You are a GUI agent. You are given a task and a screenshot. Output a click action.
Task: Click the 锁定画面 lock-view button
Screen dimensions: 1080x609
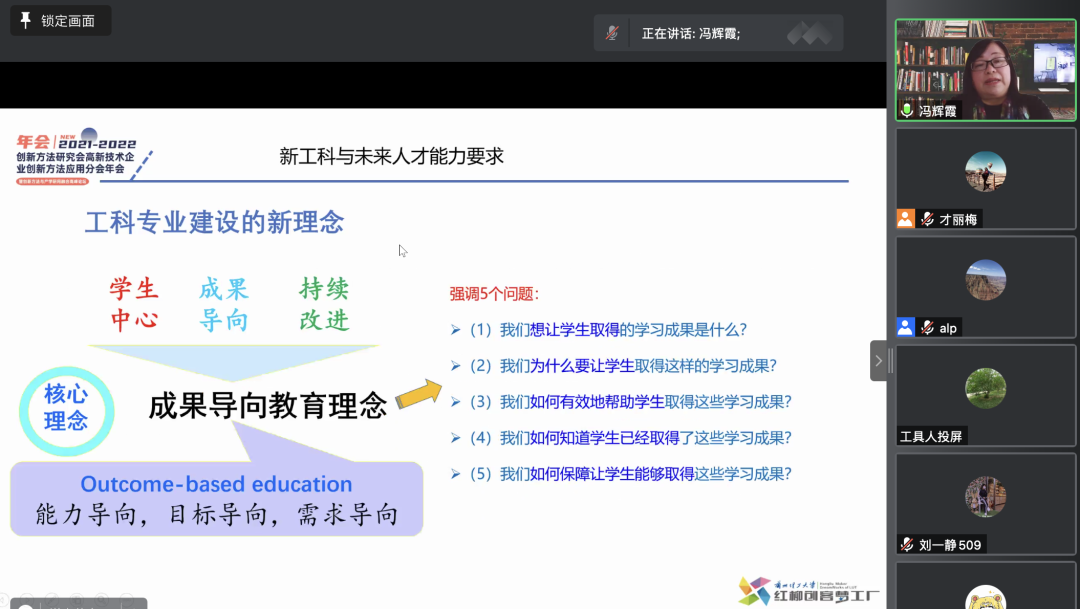point(60,20)
